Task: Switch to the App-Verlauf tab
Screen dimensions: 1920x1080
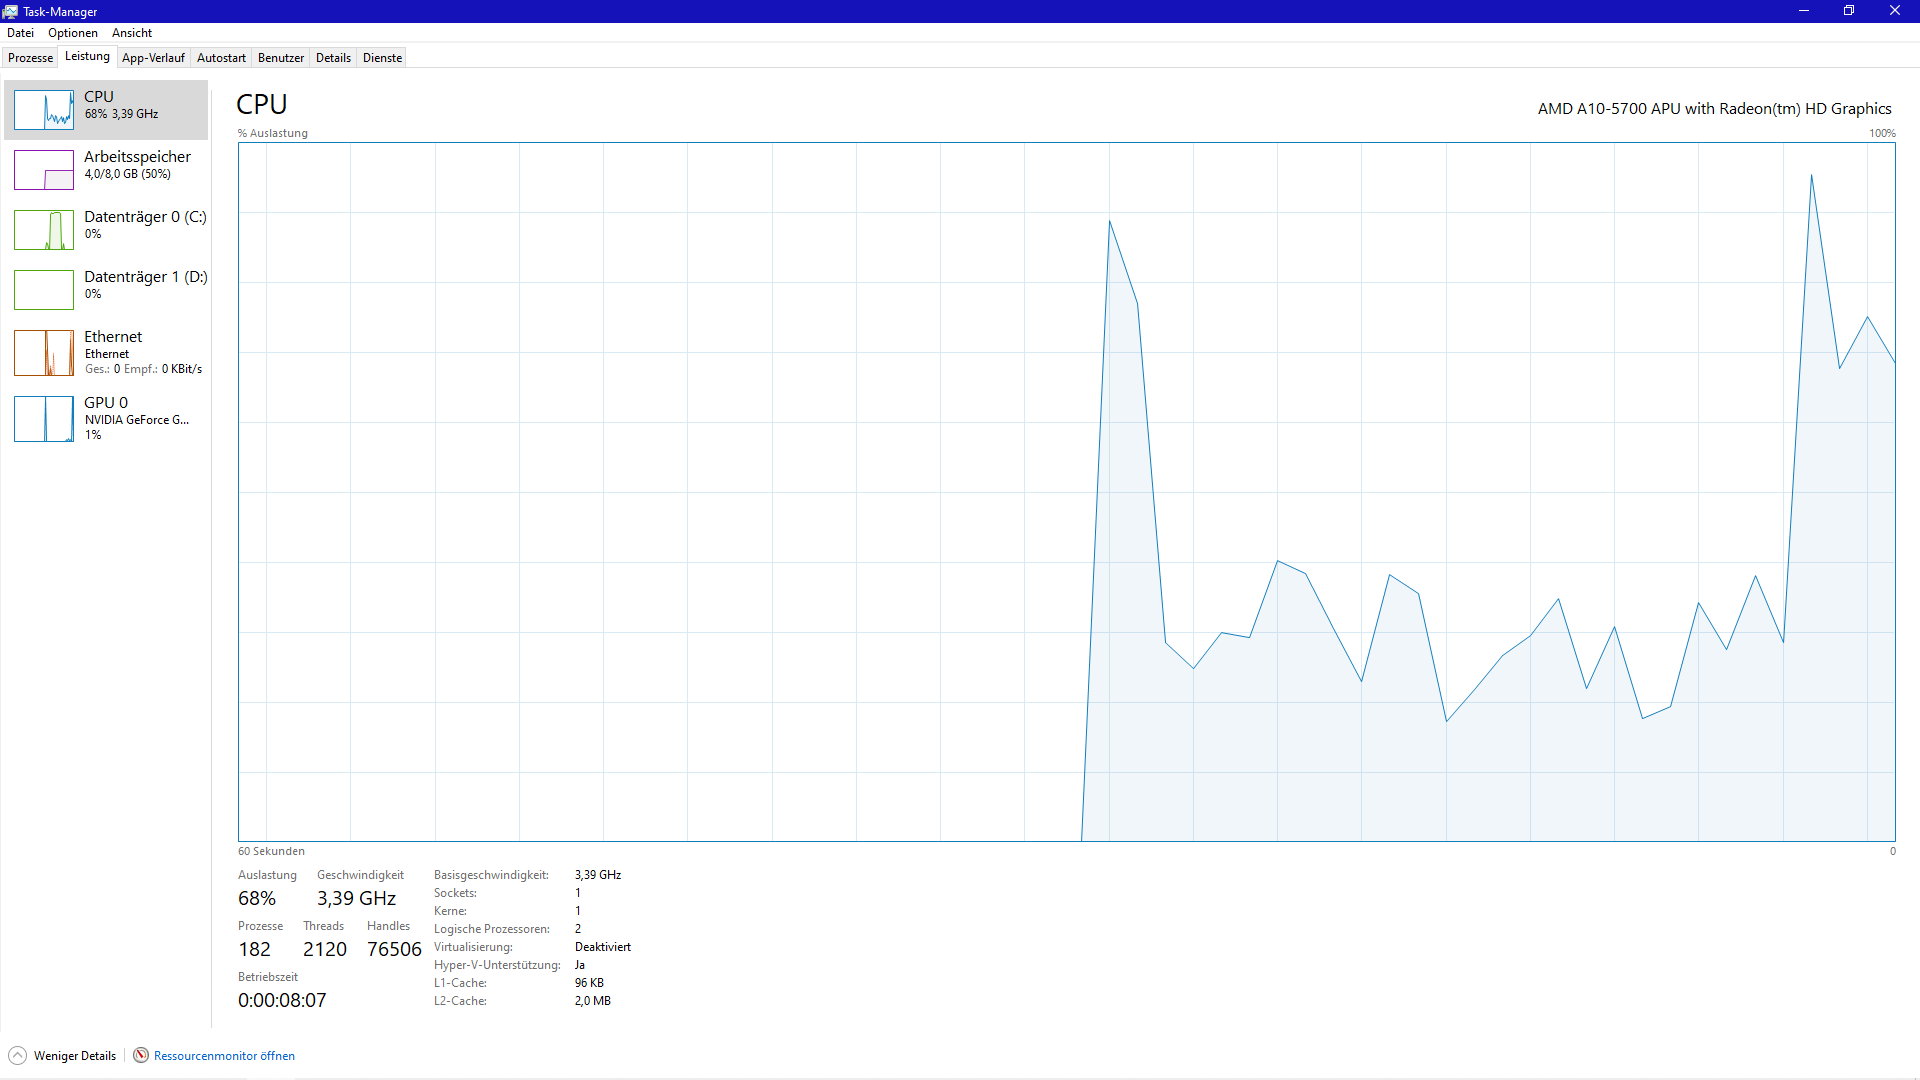Action: 153,58
